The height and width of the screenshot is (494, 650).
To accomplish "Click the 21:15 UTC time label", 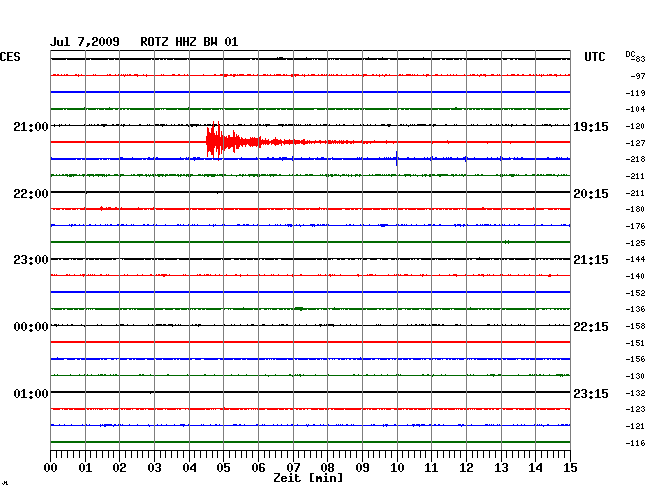I will 591,260.
